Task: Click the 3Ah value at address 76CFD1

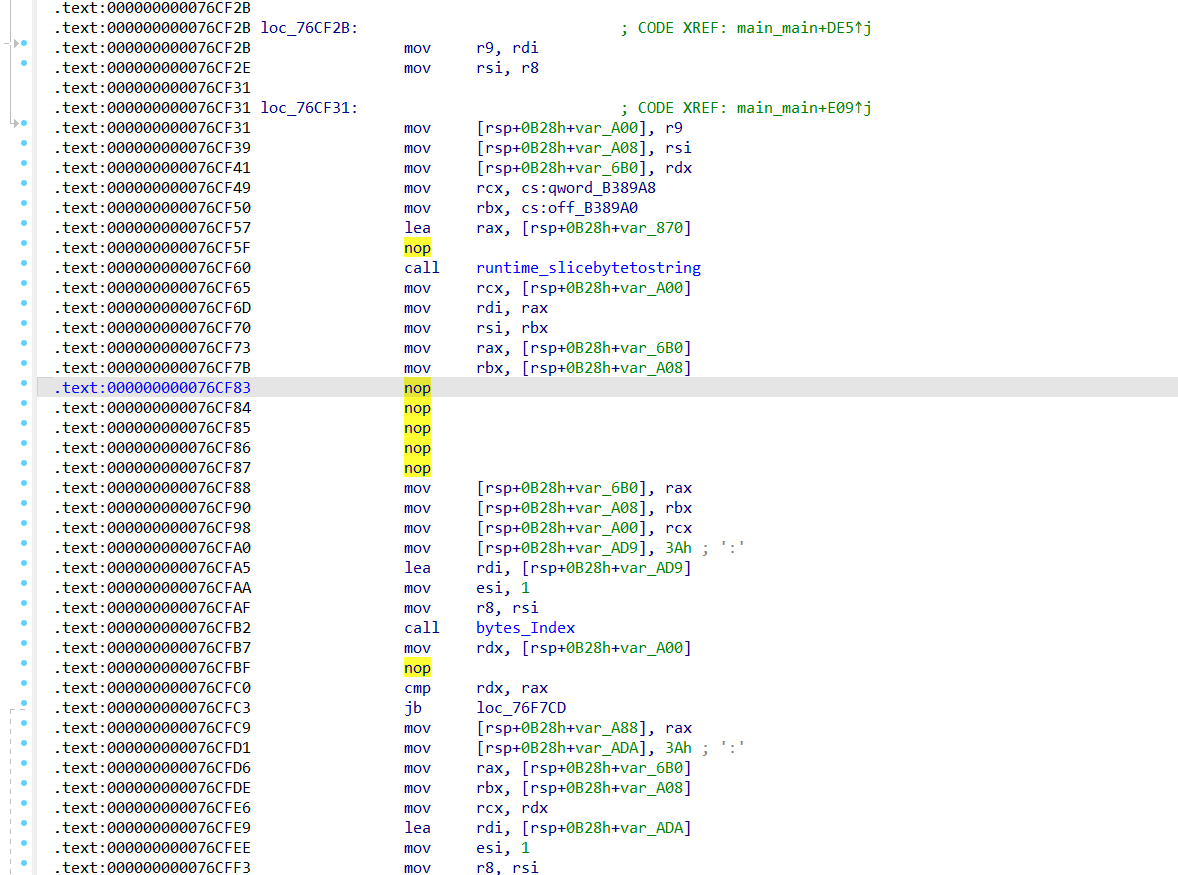Action: (678, 748)
